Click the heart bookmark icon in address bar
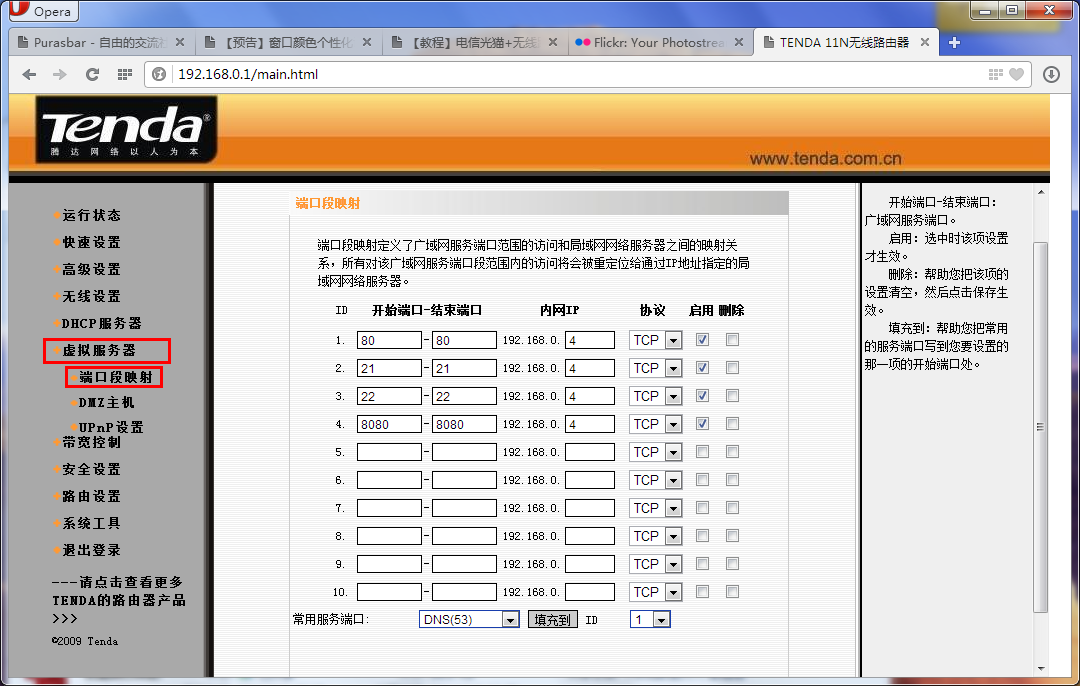The height and width of the screenshot is (686, 1080). click(x=1016, y=74)
